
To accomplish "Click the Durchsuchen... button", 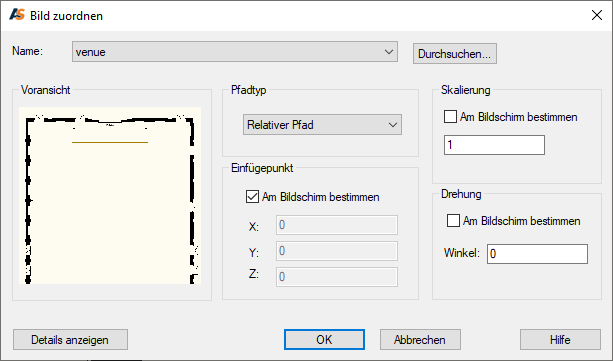I will (x=455, y=54).
